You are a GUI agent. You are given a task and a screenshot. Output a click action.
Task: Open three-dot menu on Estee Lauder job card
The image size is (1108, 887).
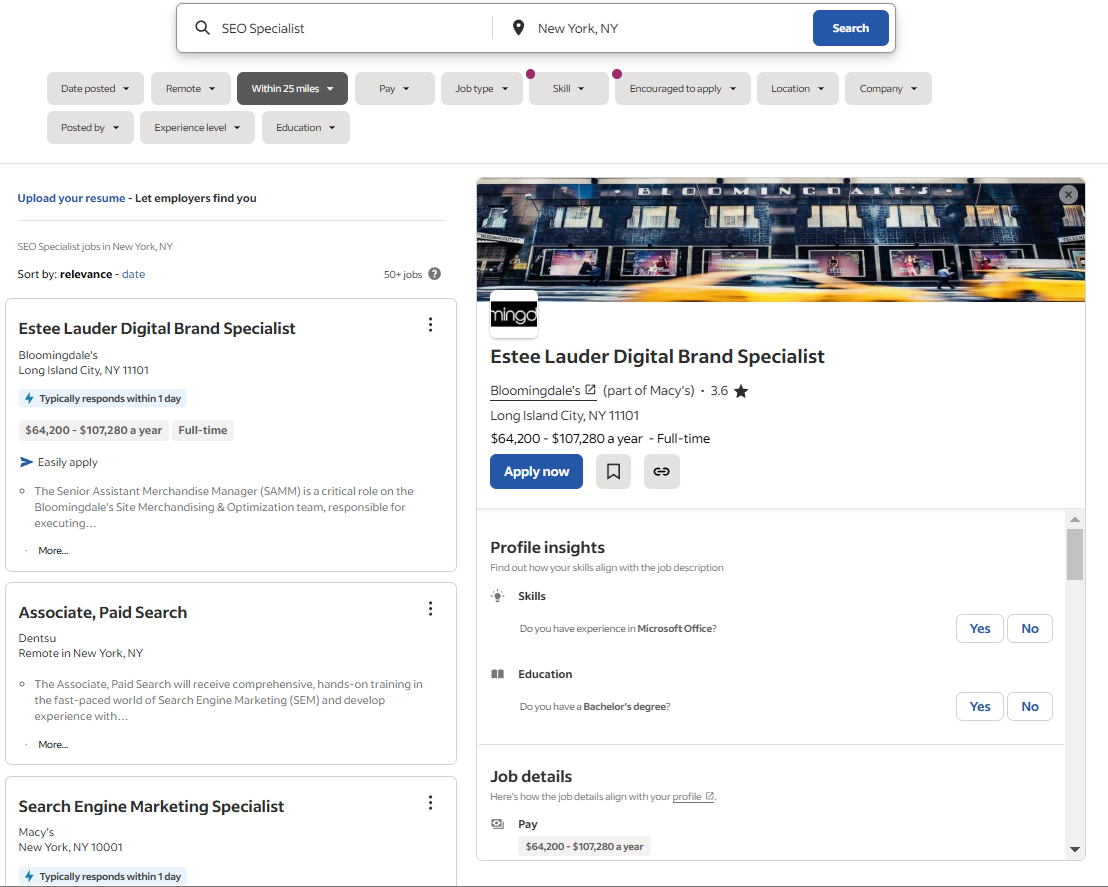coord(430,324)
